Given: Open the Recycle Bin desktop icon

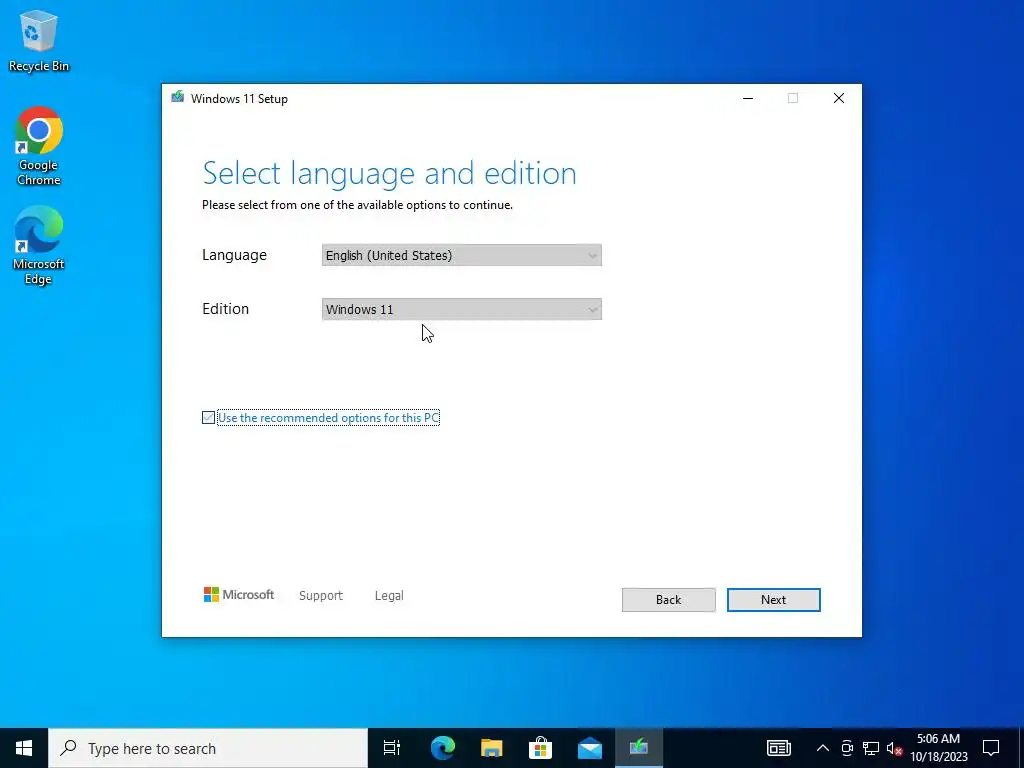Looking at the screenshot, I should point(39,41).
